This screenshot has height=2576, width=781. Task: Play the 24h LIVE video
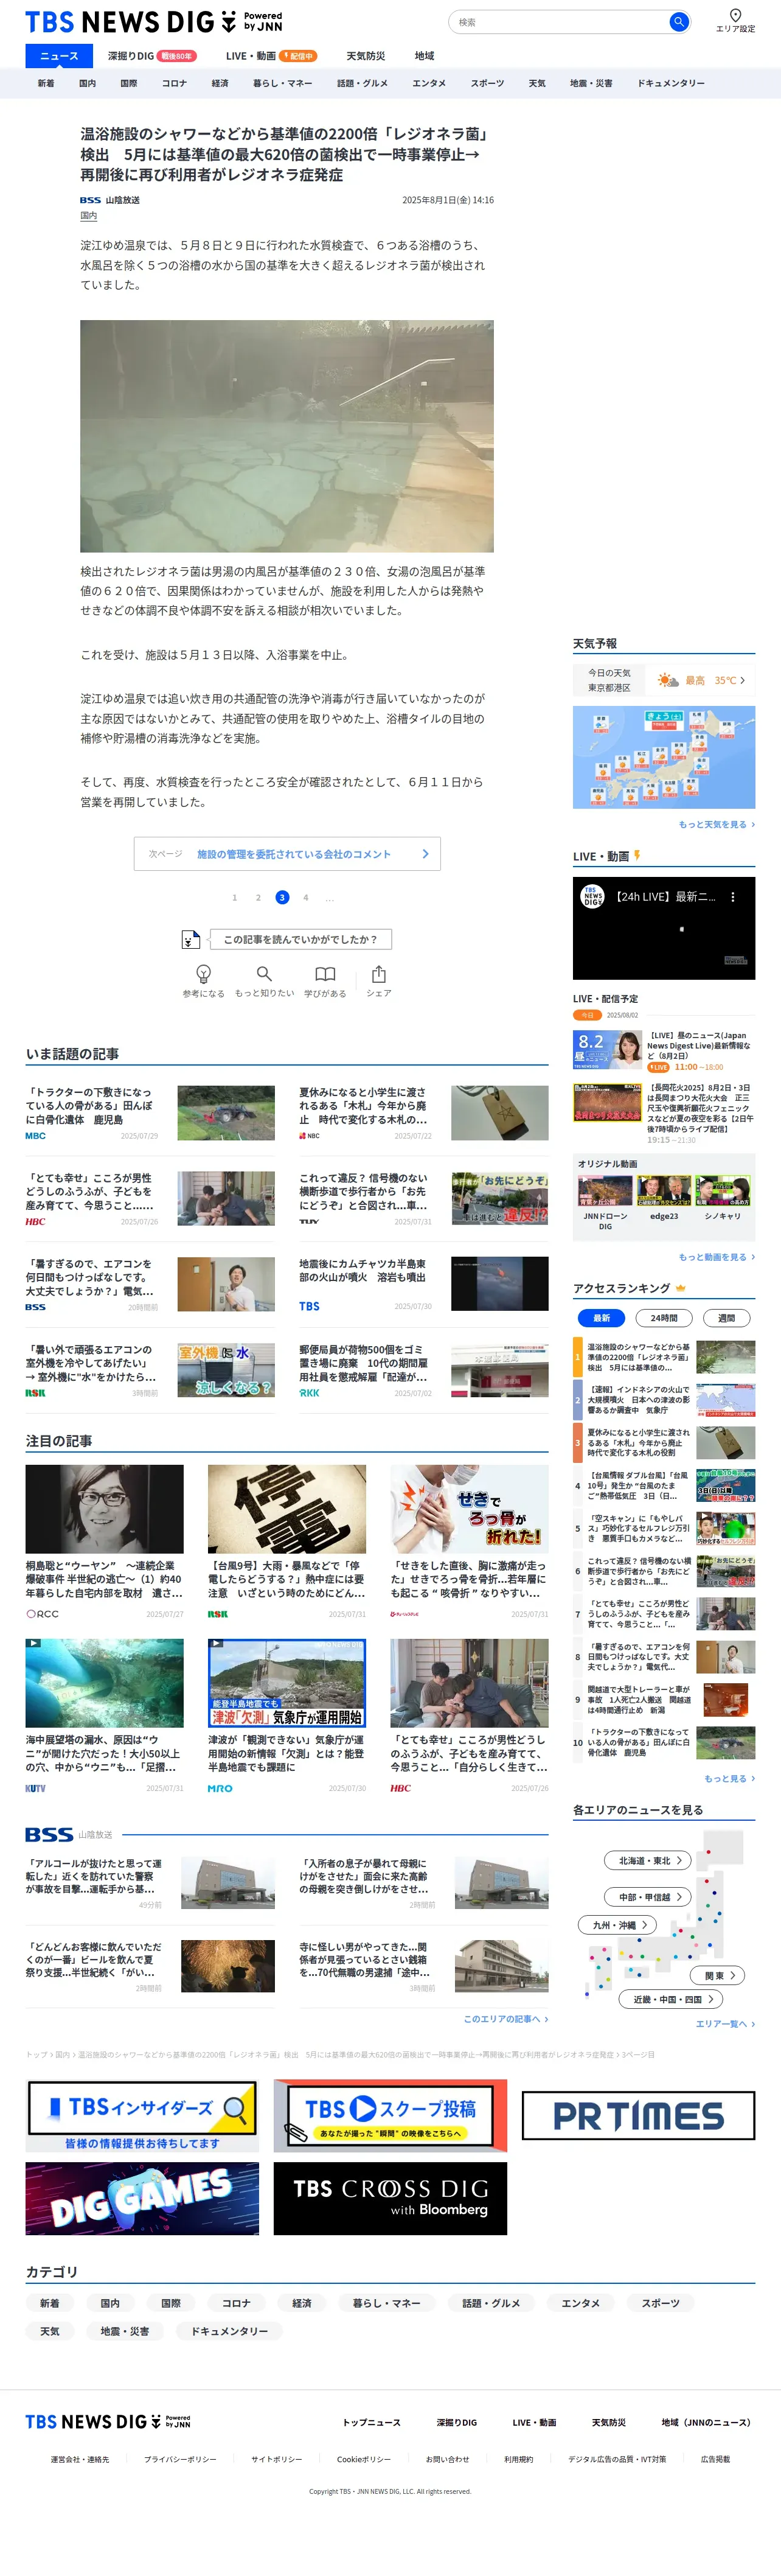pos(664,928)
